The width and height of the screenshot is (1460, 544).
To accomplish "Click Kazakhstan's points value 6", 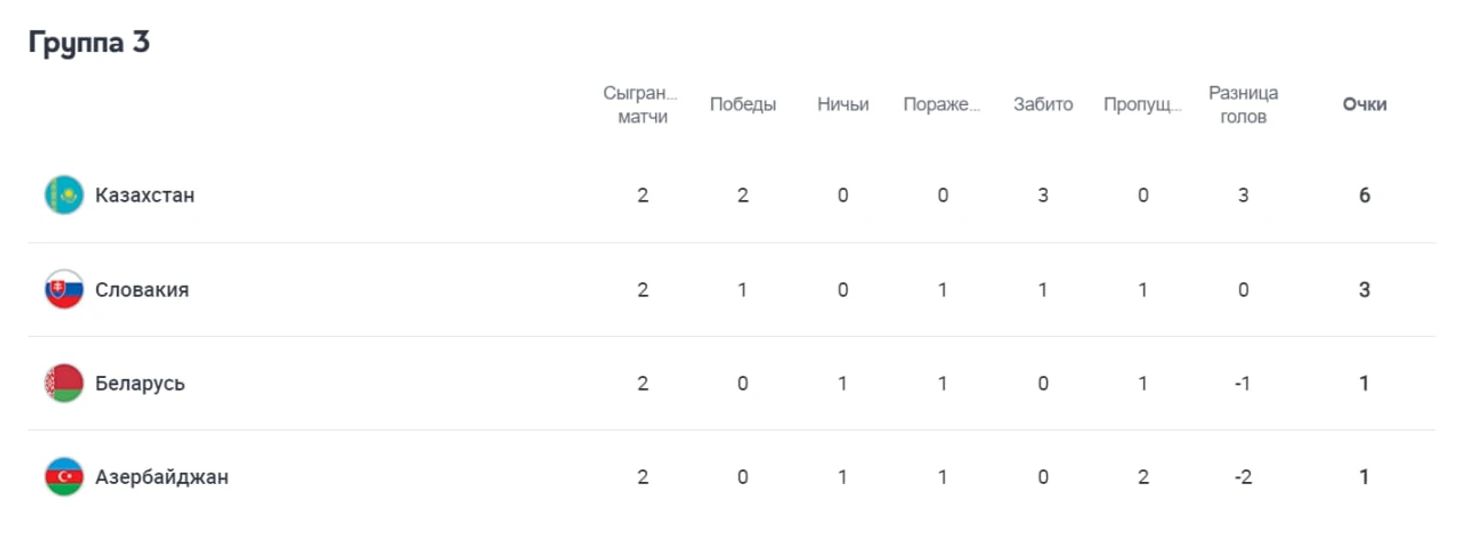I will pyautogui.click(x=1364, y=195).
